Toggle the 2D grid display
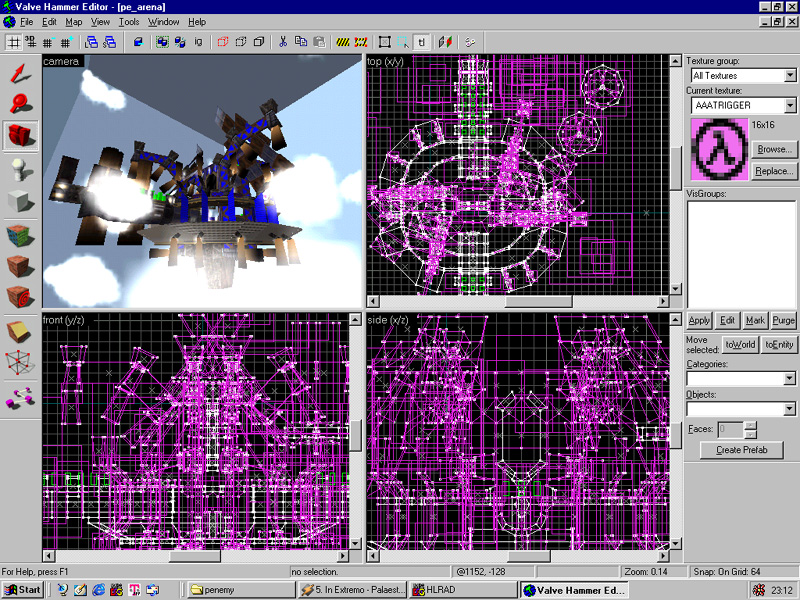800x600 pixels. 13,42
